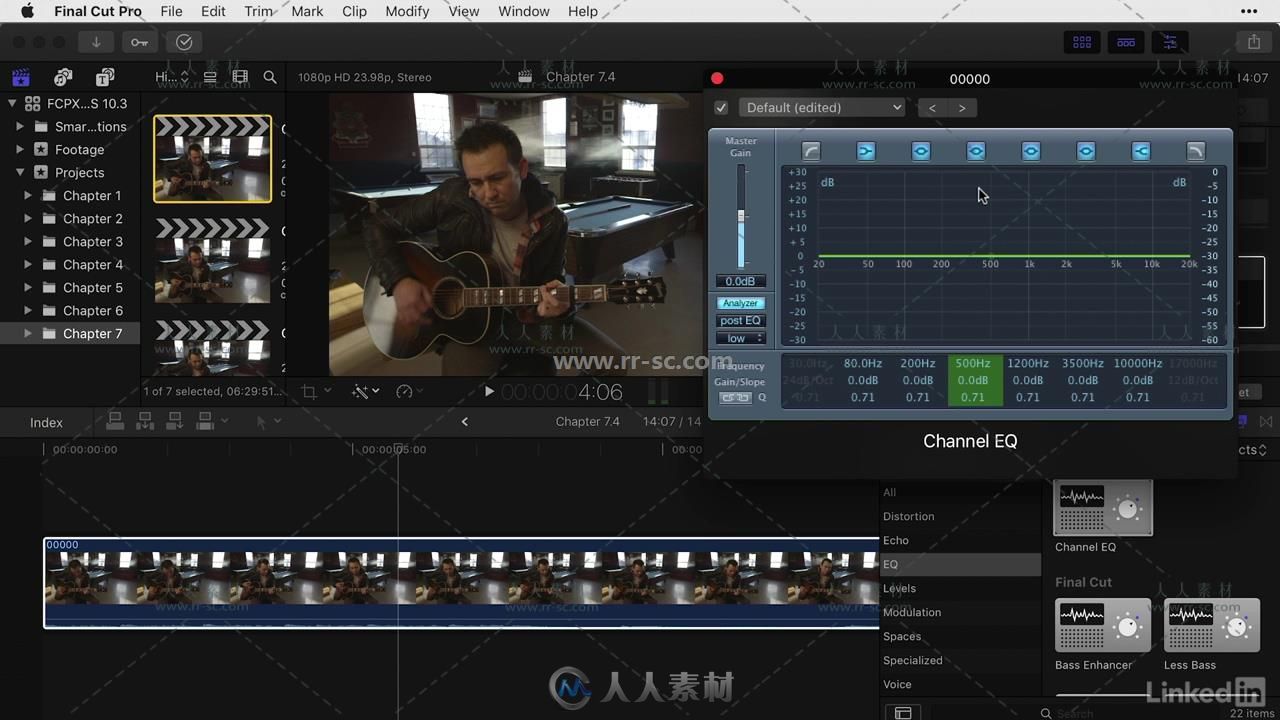Click the timeline history back arrow

coord(464,422)
